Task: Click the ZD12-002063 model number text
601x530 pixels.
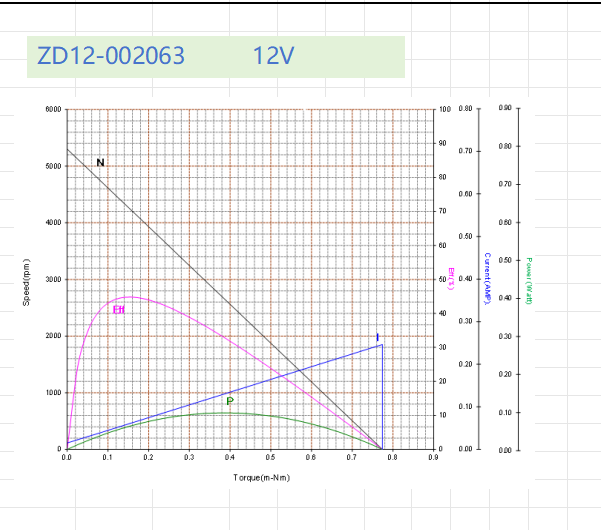Action: 111,56
